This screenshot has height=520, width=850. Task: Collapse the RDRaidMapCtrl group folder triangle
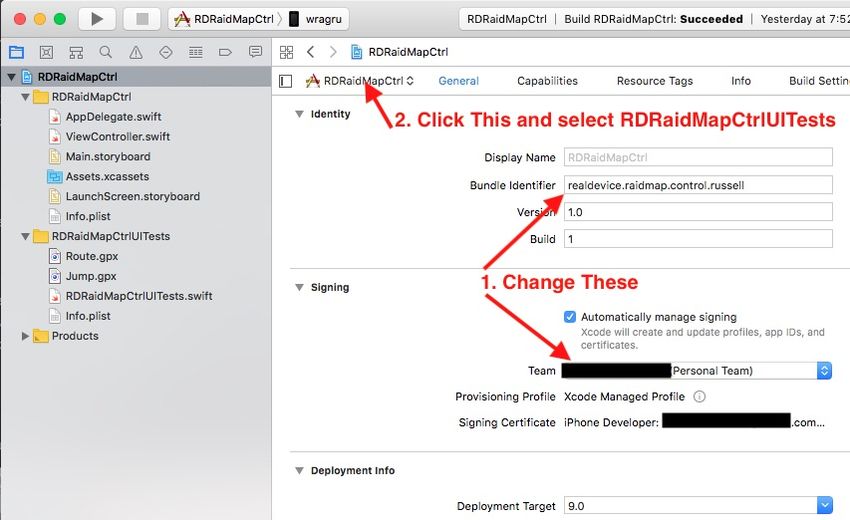pos(25,97)
